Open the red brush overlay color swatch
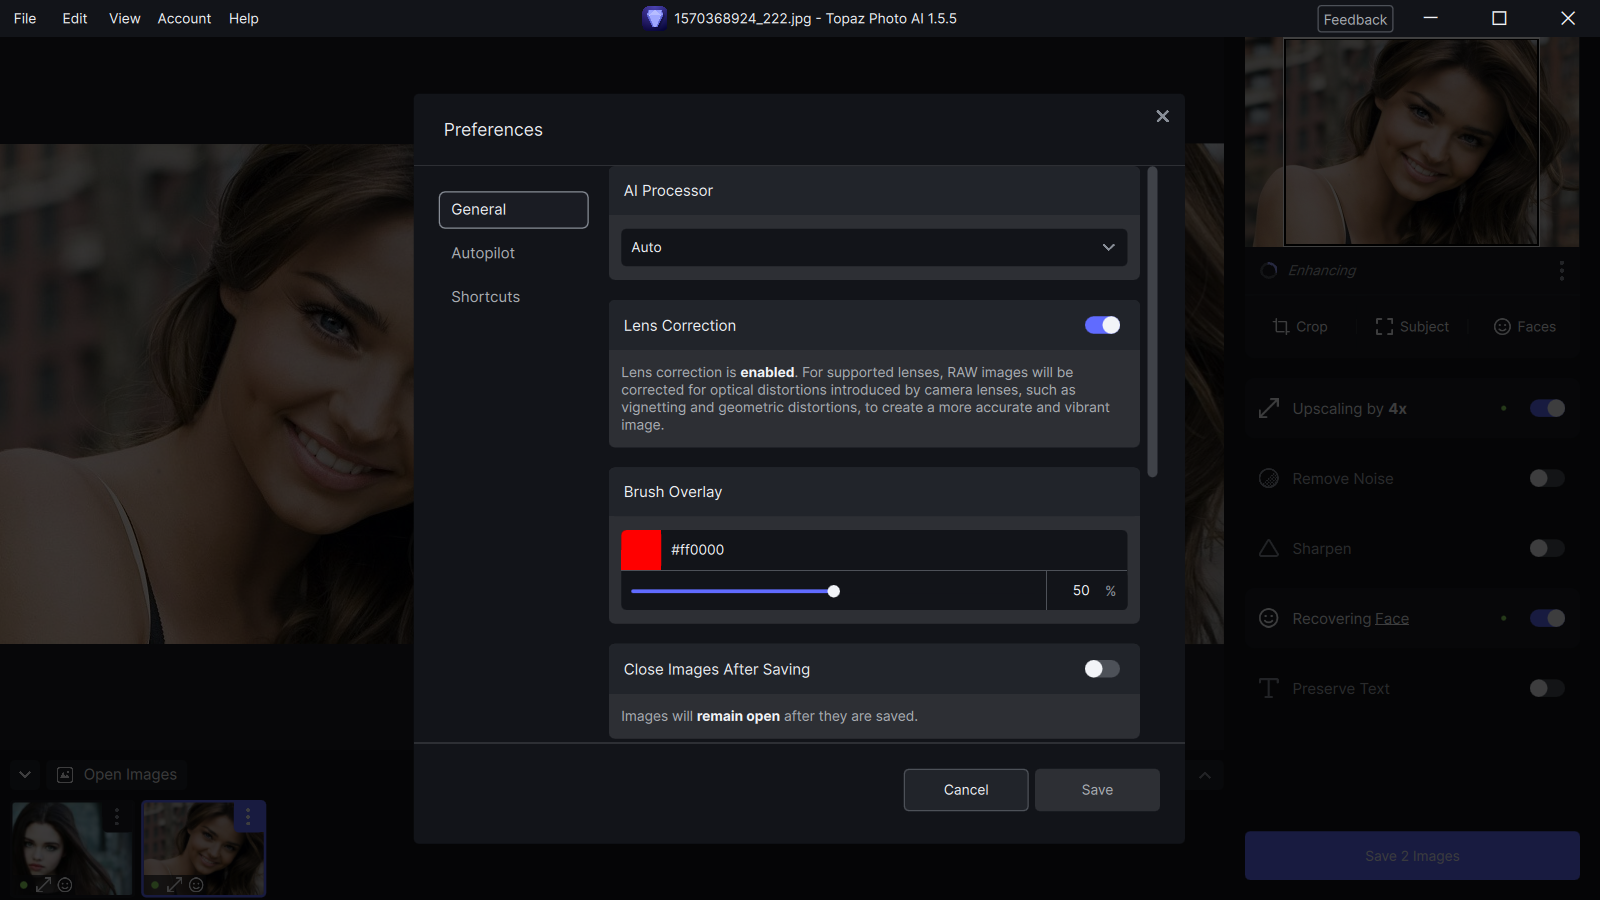This screenshot has width=1600, height=900. click(x=641, y=550)
